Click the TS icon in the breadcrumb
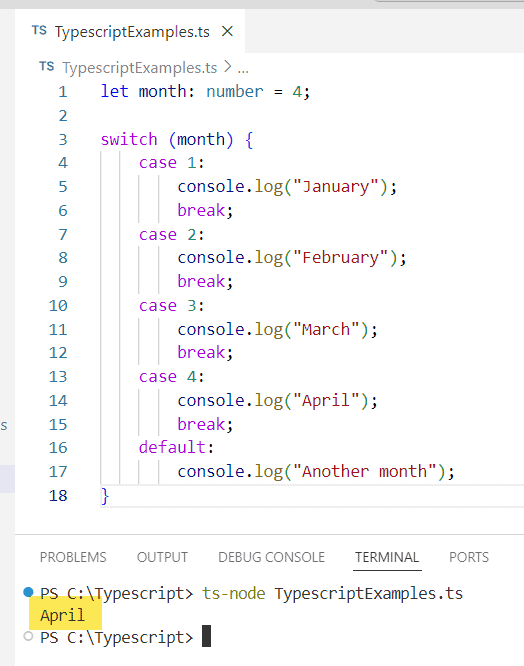This screenshot has width=524, height=666. point(47,67)
